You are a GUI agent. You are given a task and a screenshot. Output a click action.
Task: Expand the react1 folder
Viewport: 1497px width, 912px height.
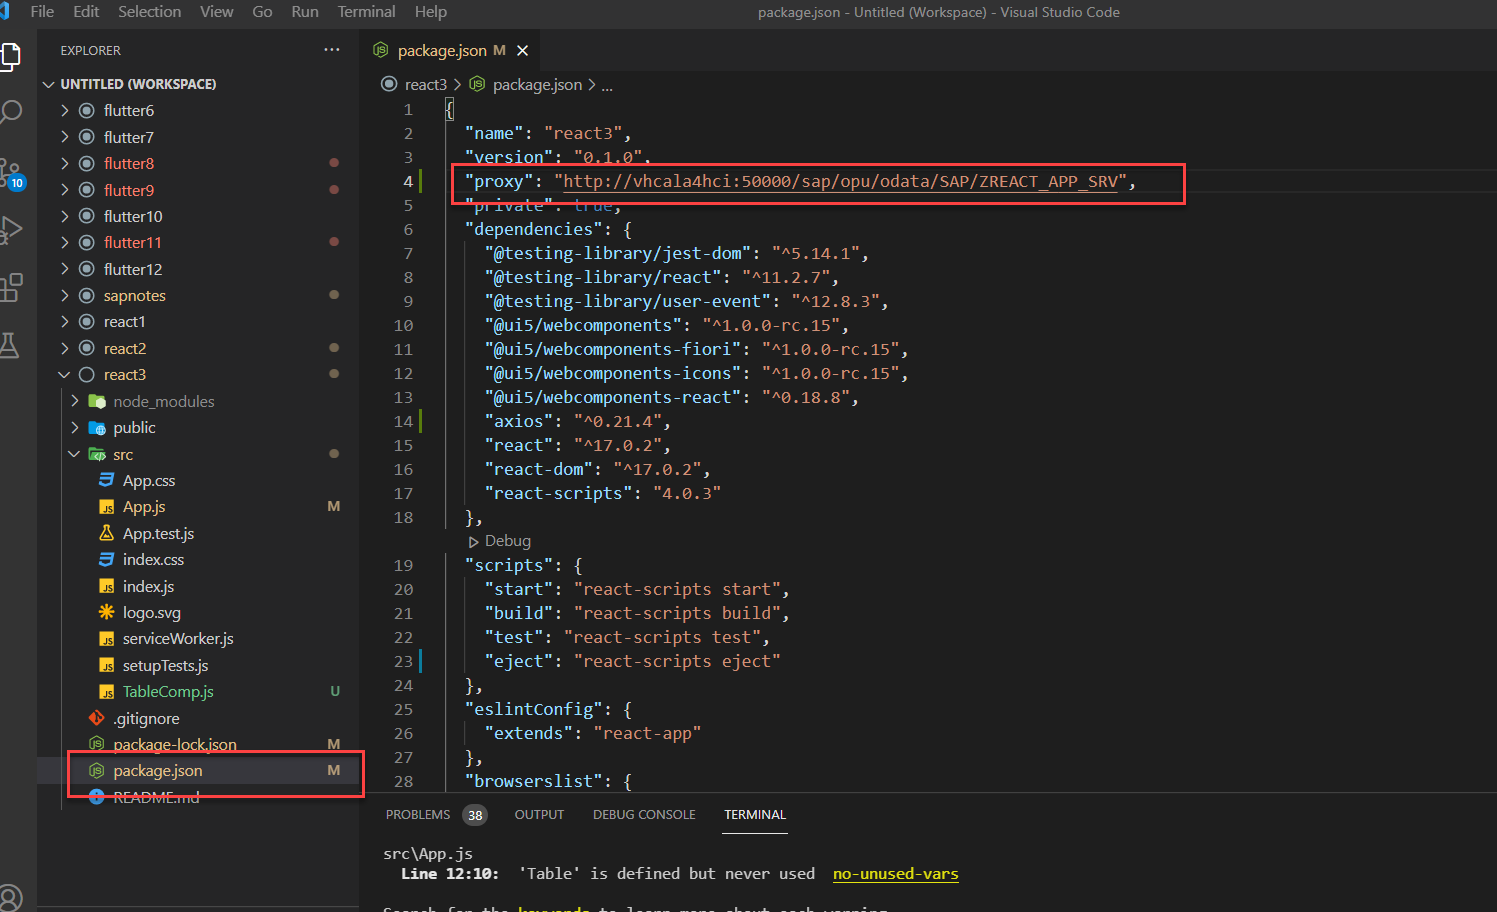(x=65, y=321)
